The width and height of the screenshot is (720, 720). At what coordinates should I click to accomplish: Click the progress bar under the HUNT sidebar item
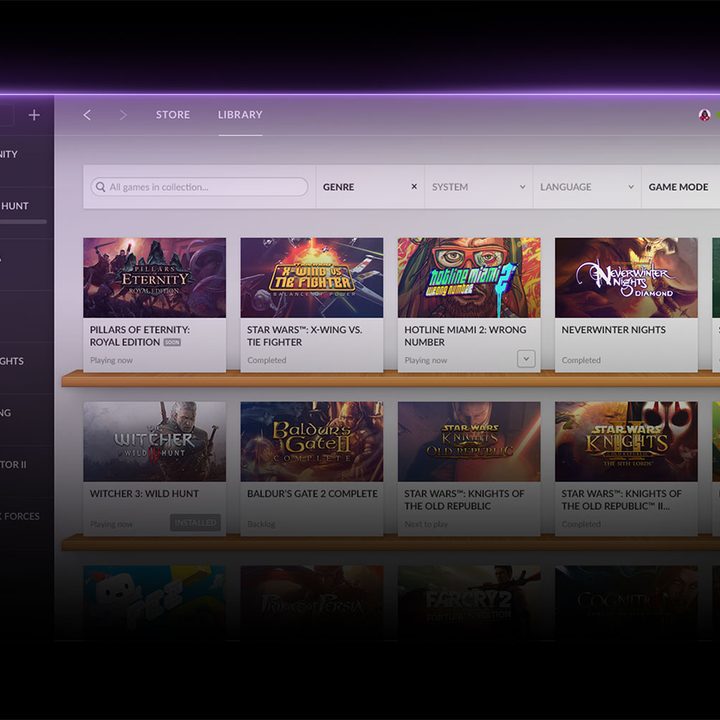[x=23, y=222]
